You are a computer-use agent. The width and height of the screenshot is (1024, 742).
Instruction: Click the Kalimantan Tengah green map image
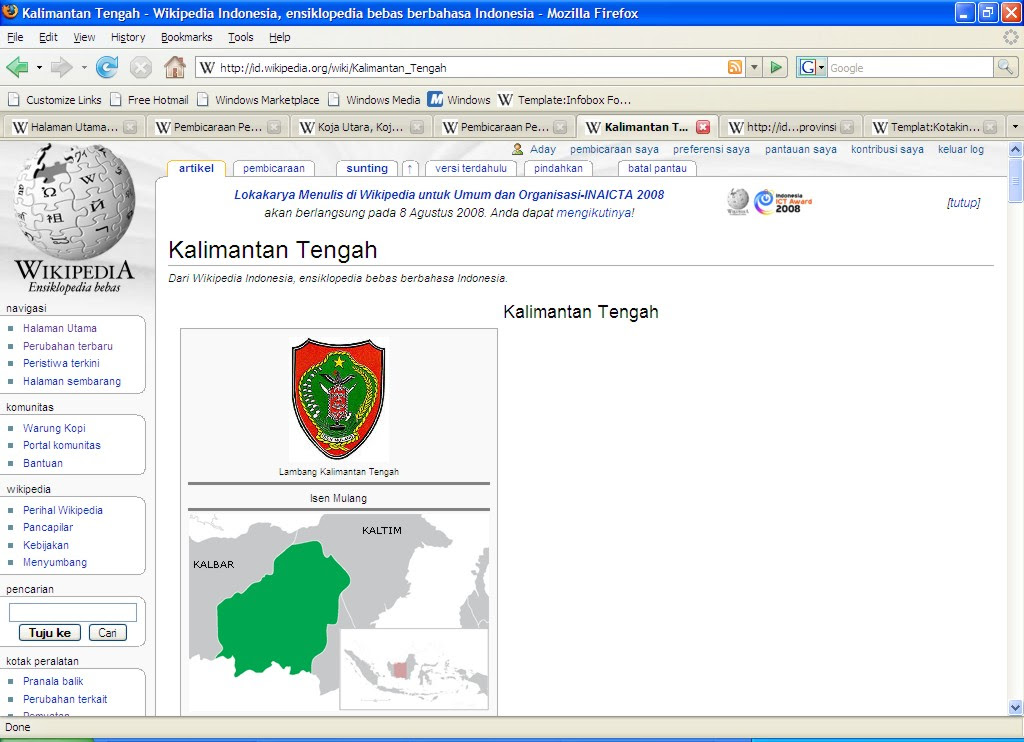(x=338, y=611)
